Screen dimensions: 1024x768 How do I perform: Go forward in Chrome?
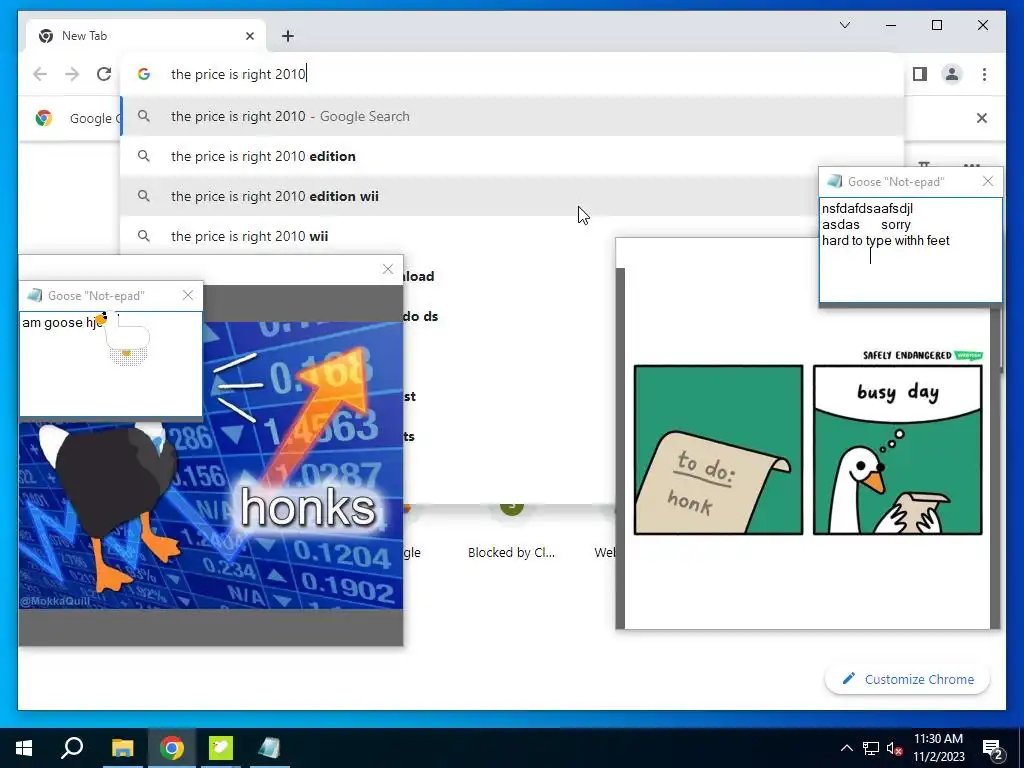(x=72, y=74)
